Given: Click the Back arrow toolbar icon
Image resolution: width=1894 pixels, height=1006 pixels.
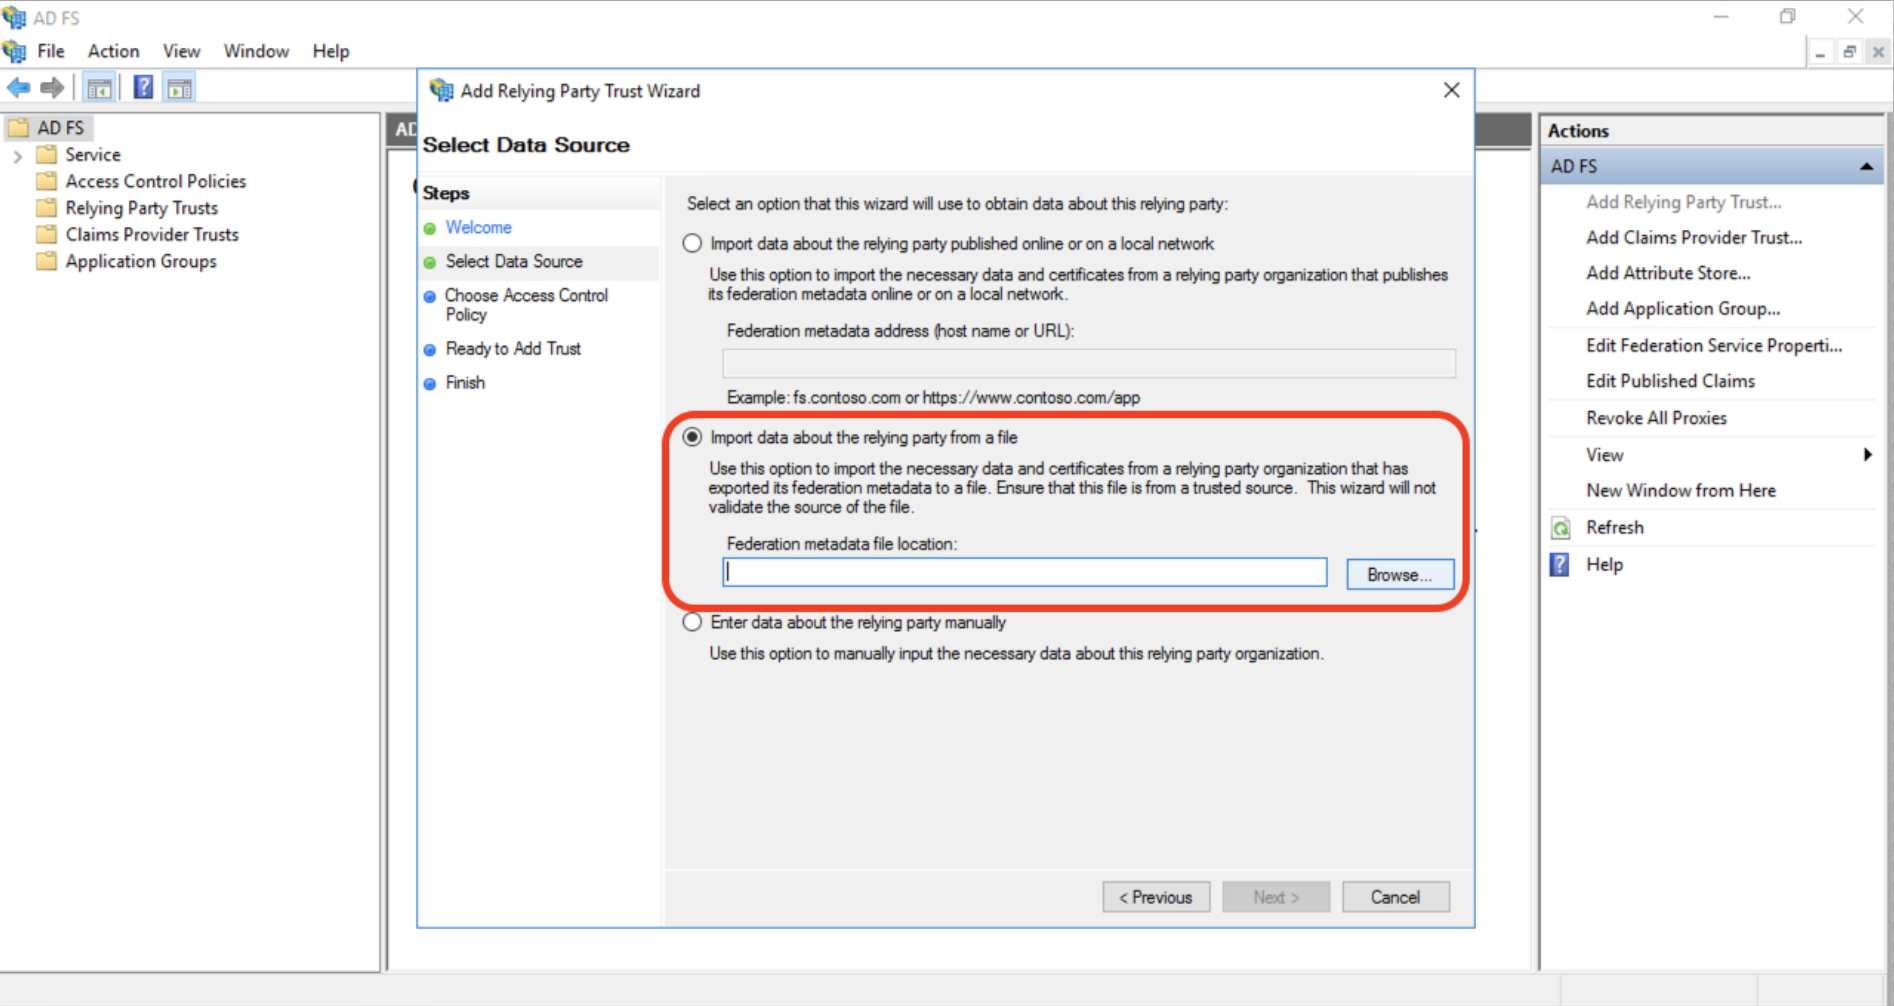Looking at the screenshot, I should tap(18, 88).
